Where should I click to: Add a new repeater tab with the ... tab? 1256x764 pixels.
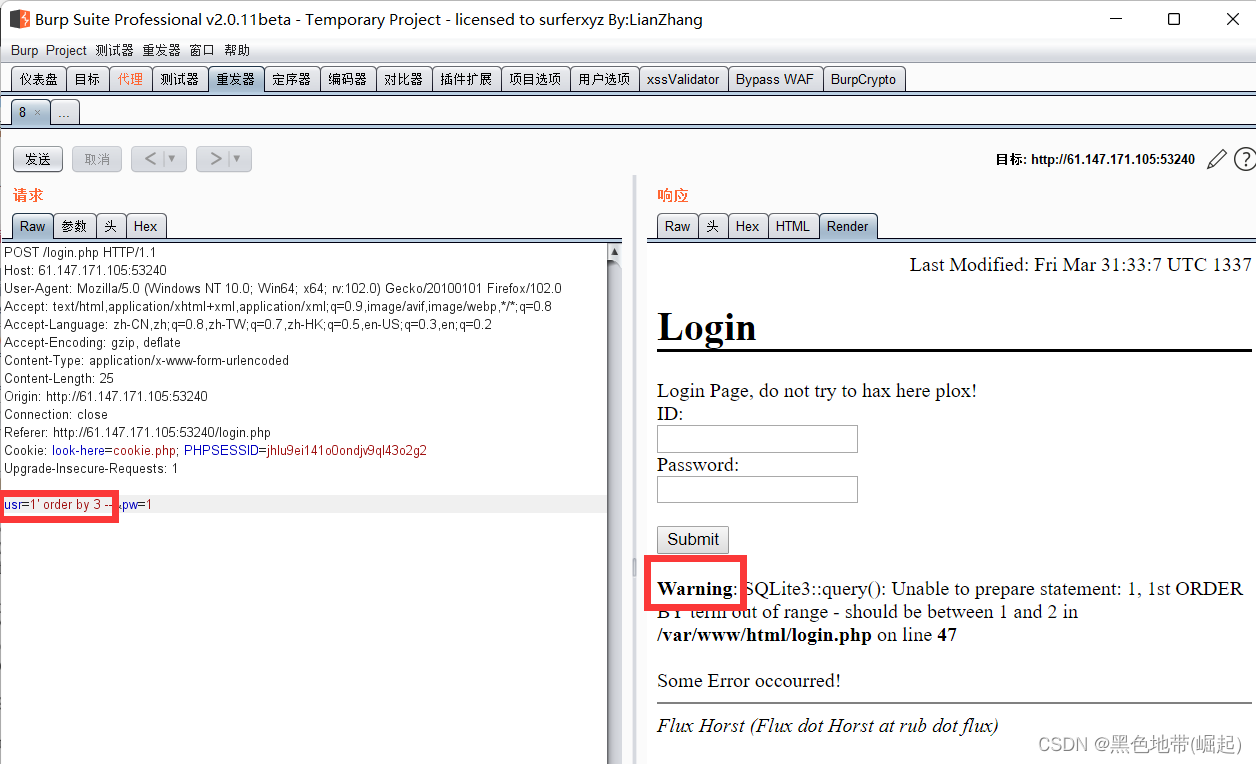click(65, 113)
